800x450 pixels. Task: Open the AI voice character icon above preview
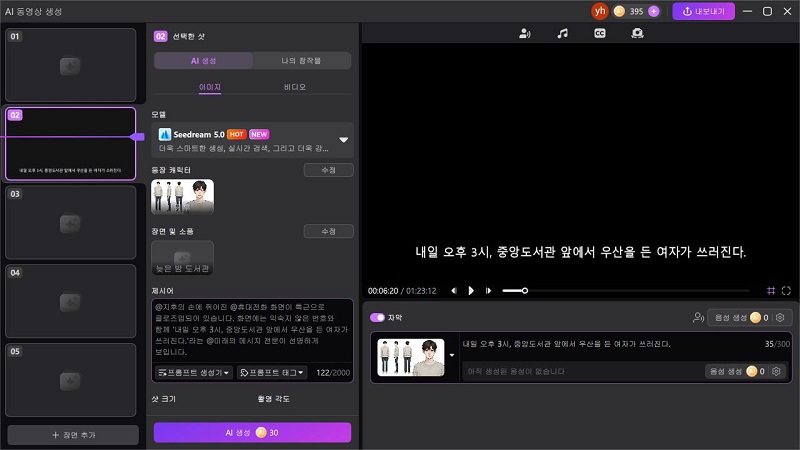pyautogui.click(x=524, y=34)
